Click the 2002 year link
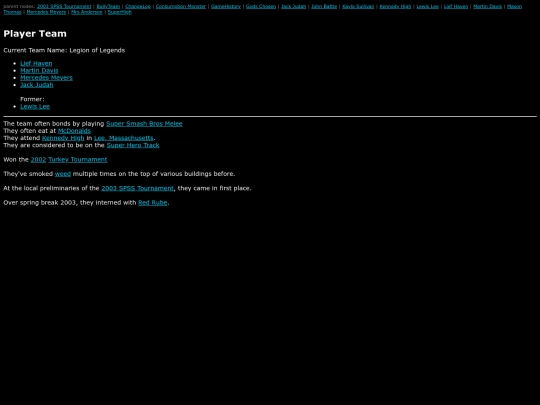Screen dimensions: 540x405 [38, 160]
